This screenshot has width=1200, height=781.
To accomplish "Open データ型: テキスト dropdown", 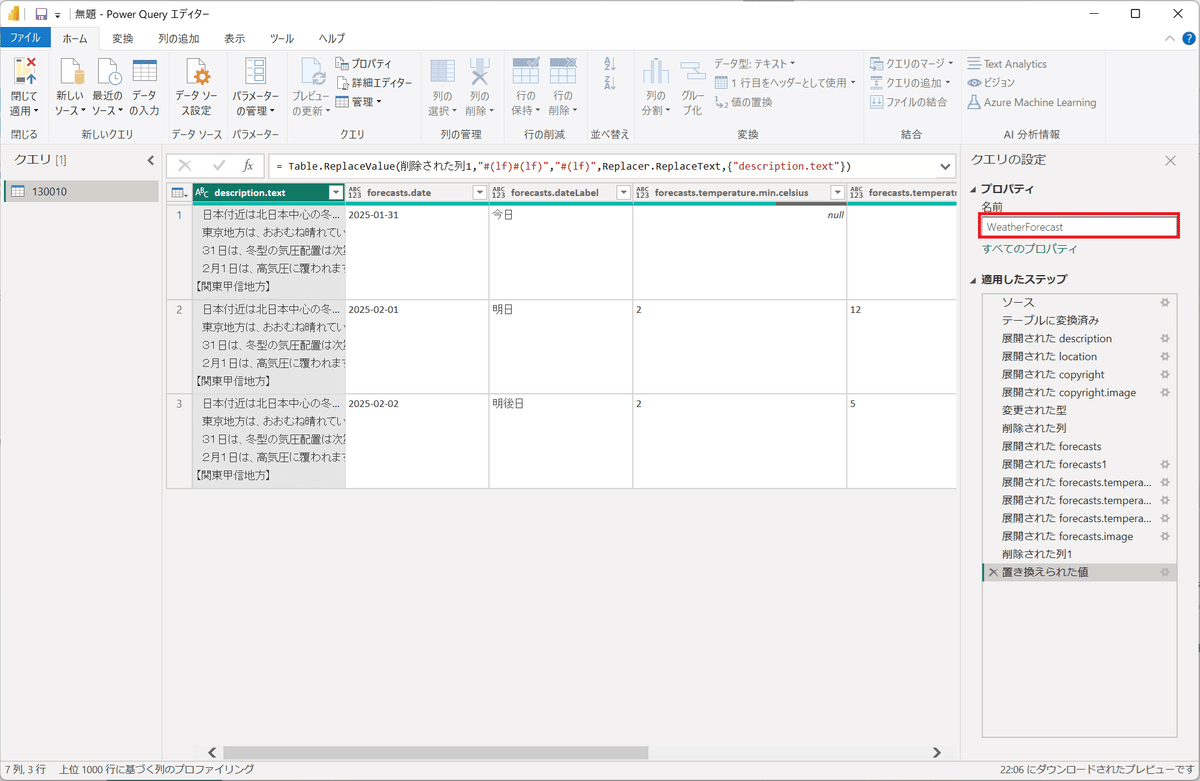I will pyautogui.click(x=755, y=64).
